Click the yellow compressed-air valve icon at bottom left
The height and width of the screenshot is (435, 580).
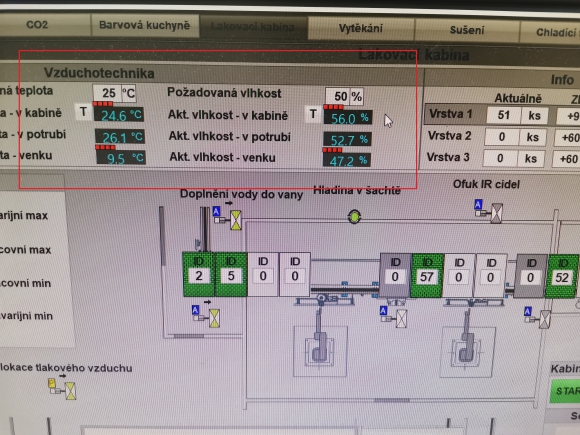click(x=71, y=391)
